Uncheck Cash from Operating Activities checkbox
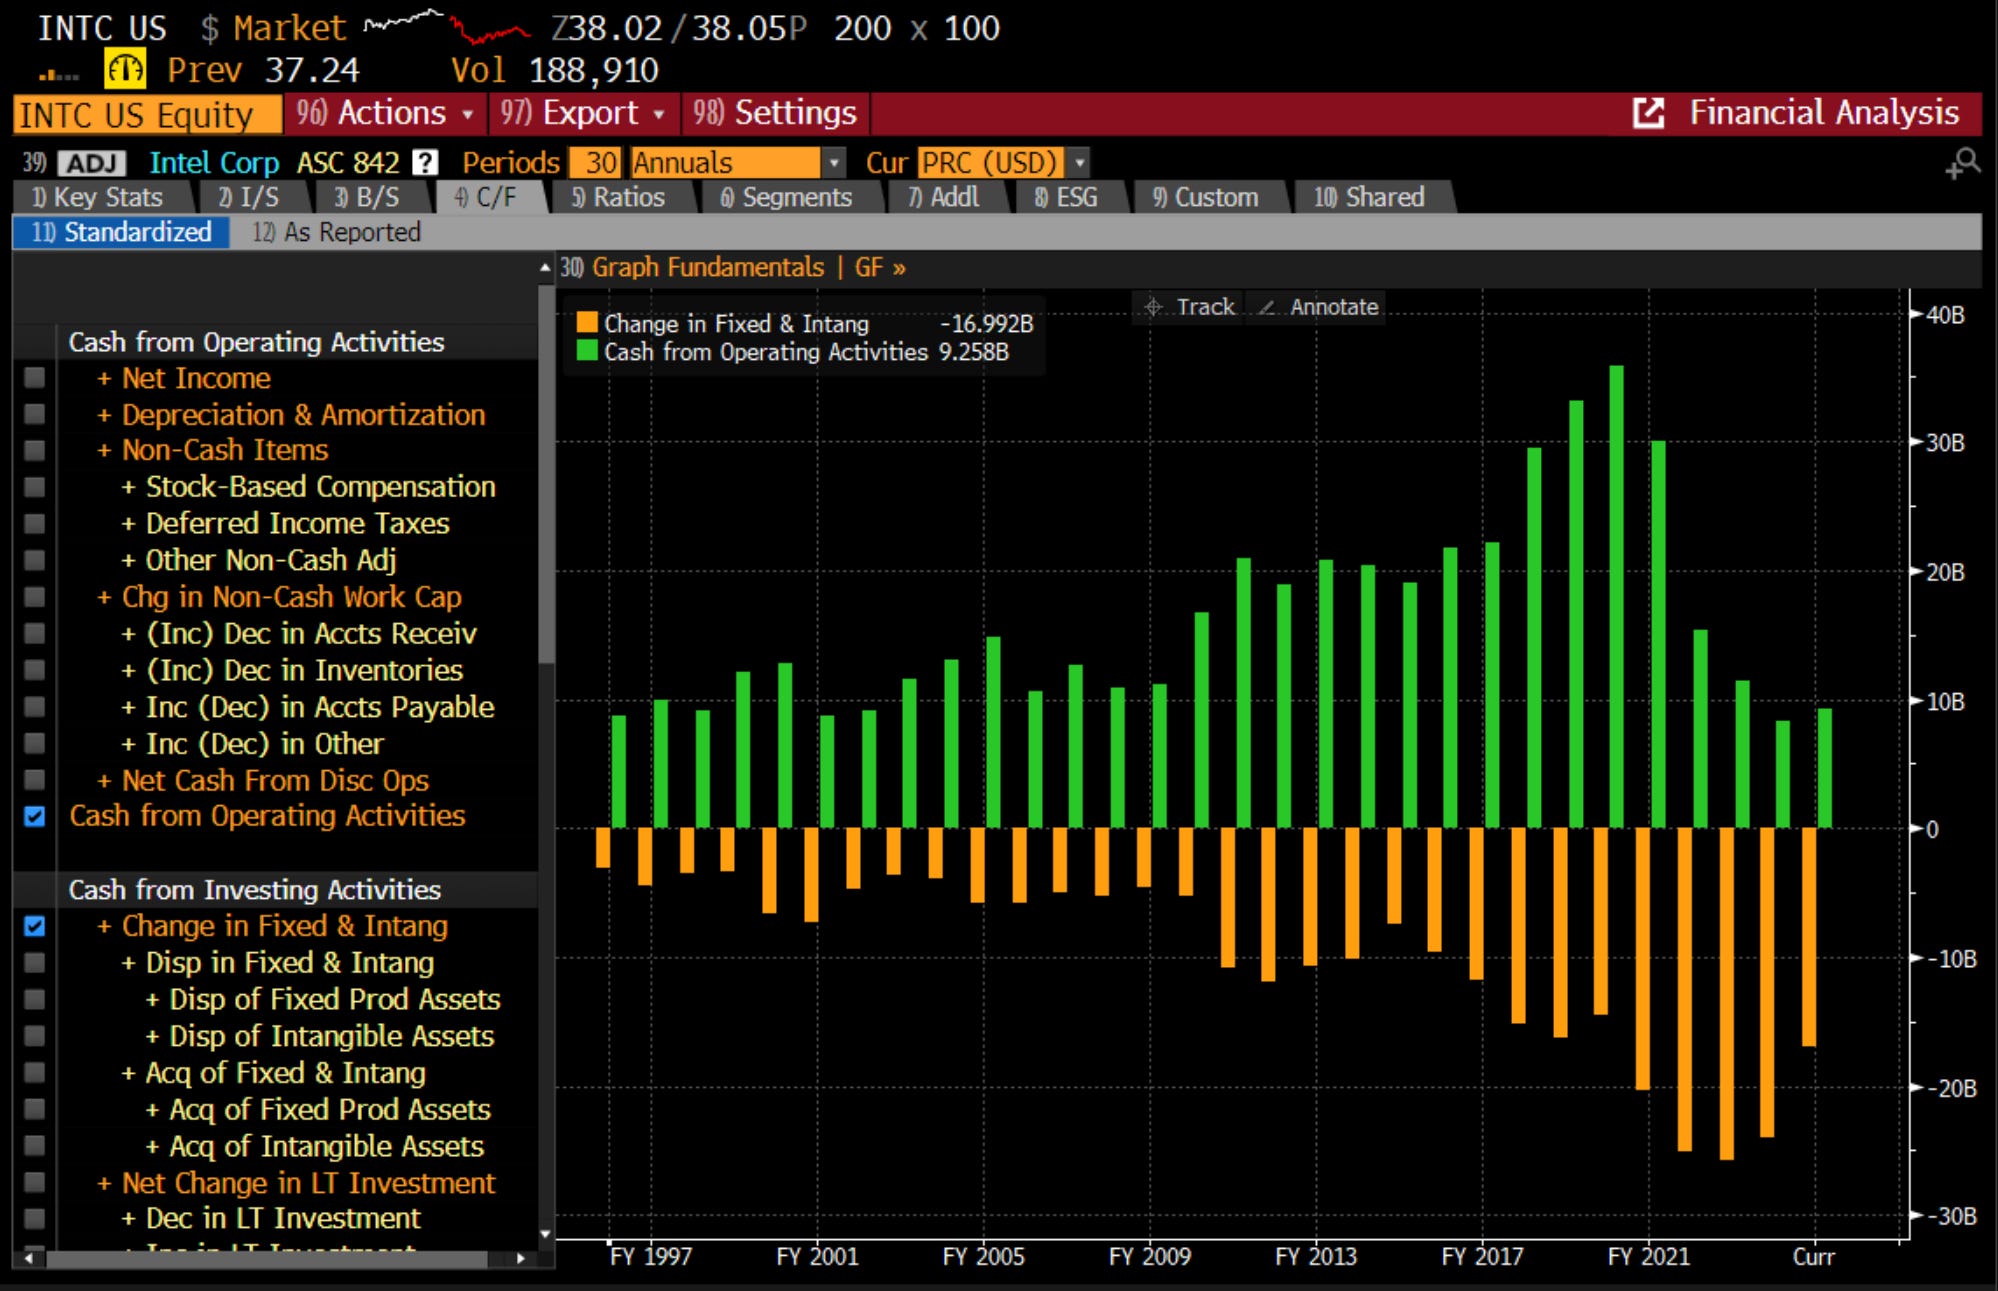1998x1291 pixels. click(x=35, y=816)
